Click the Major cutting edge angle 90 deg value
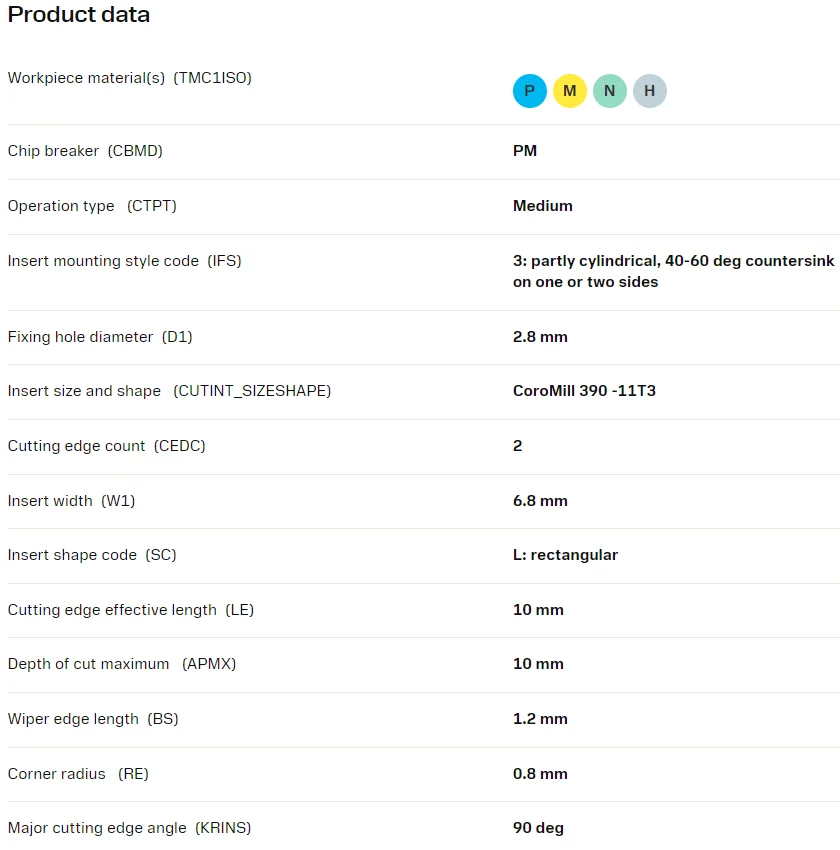Image resolution: width=840 pixels, height=850 pixels. click(538, 828)
